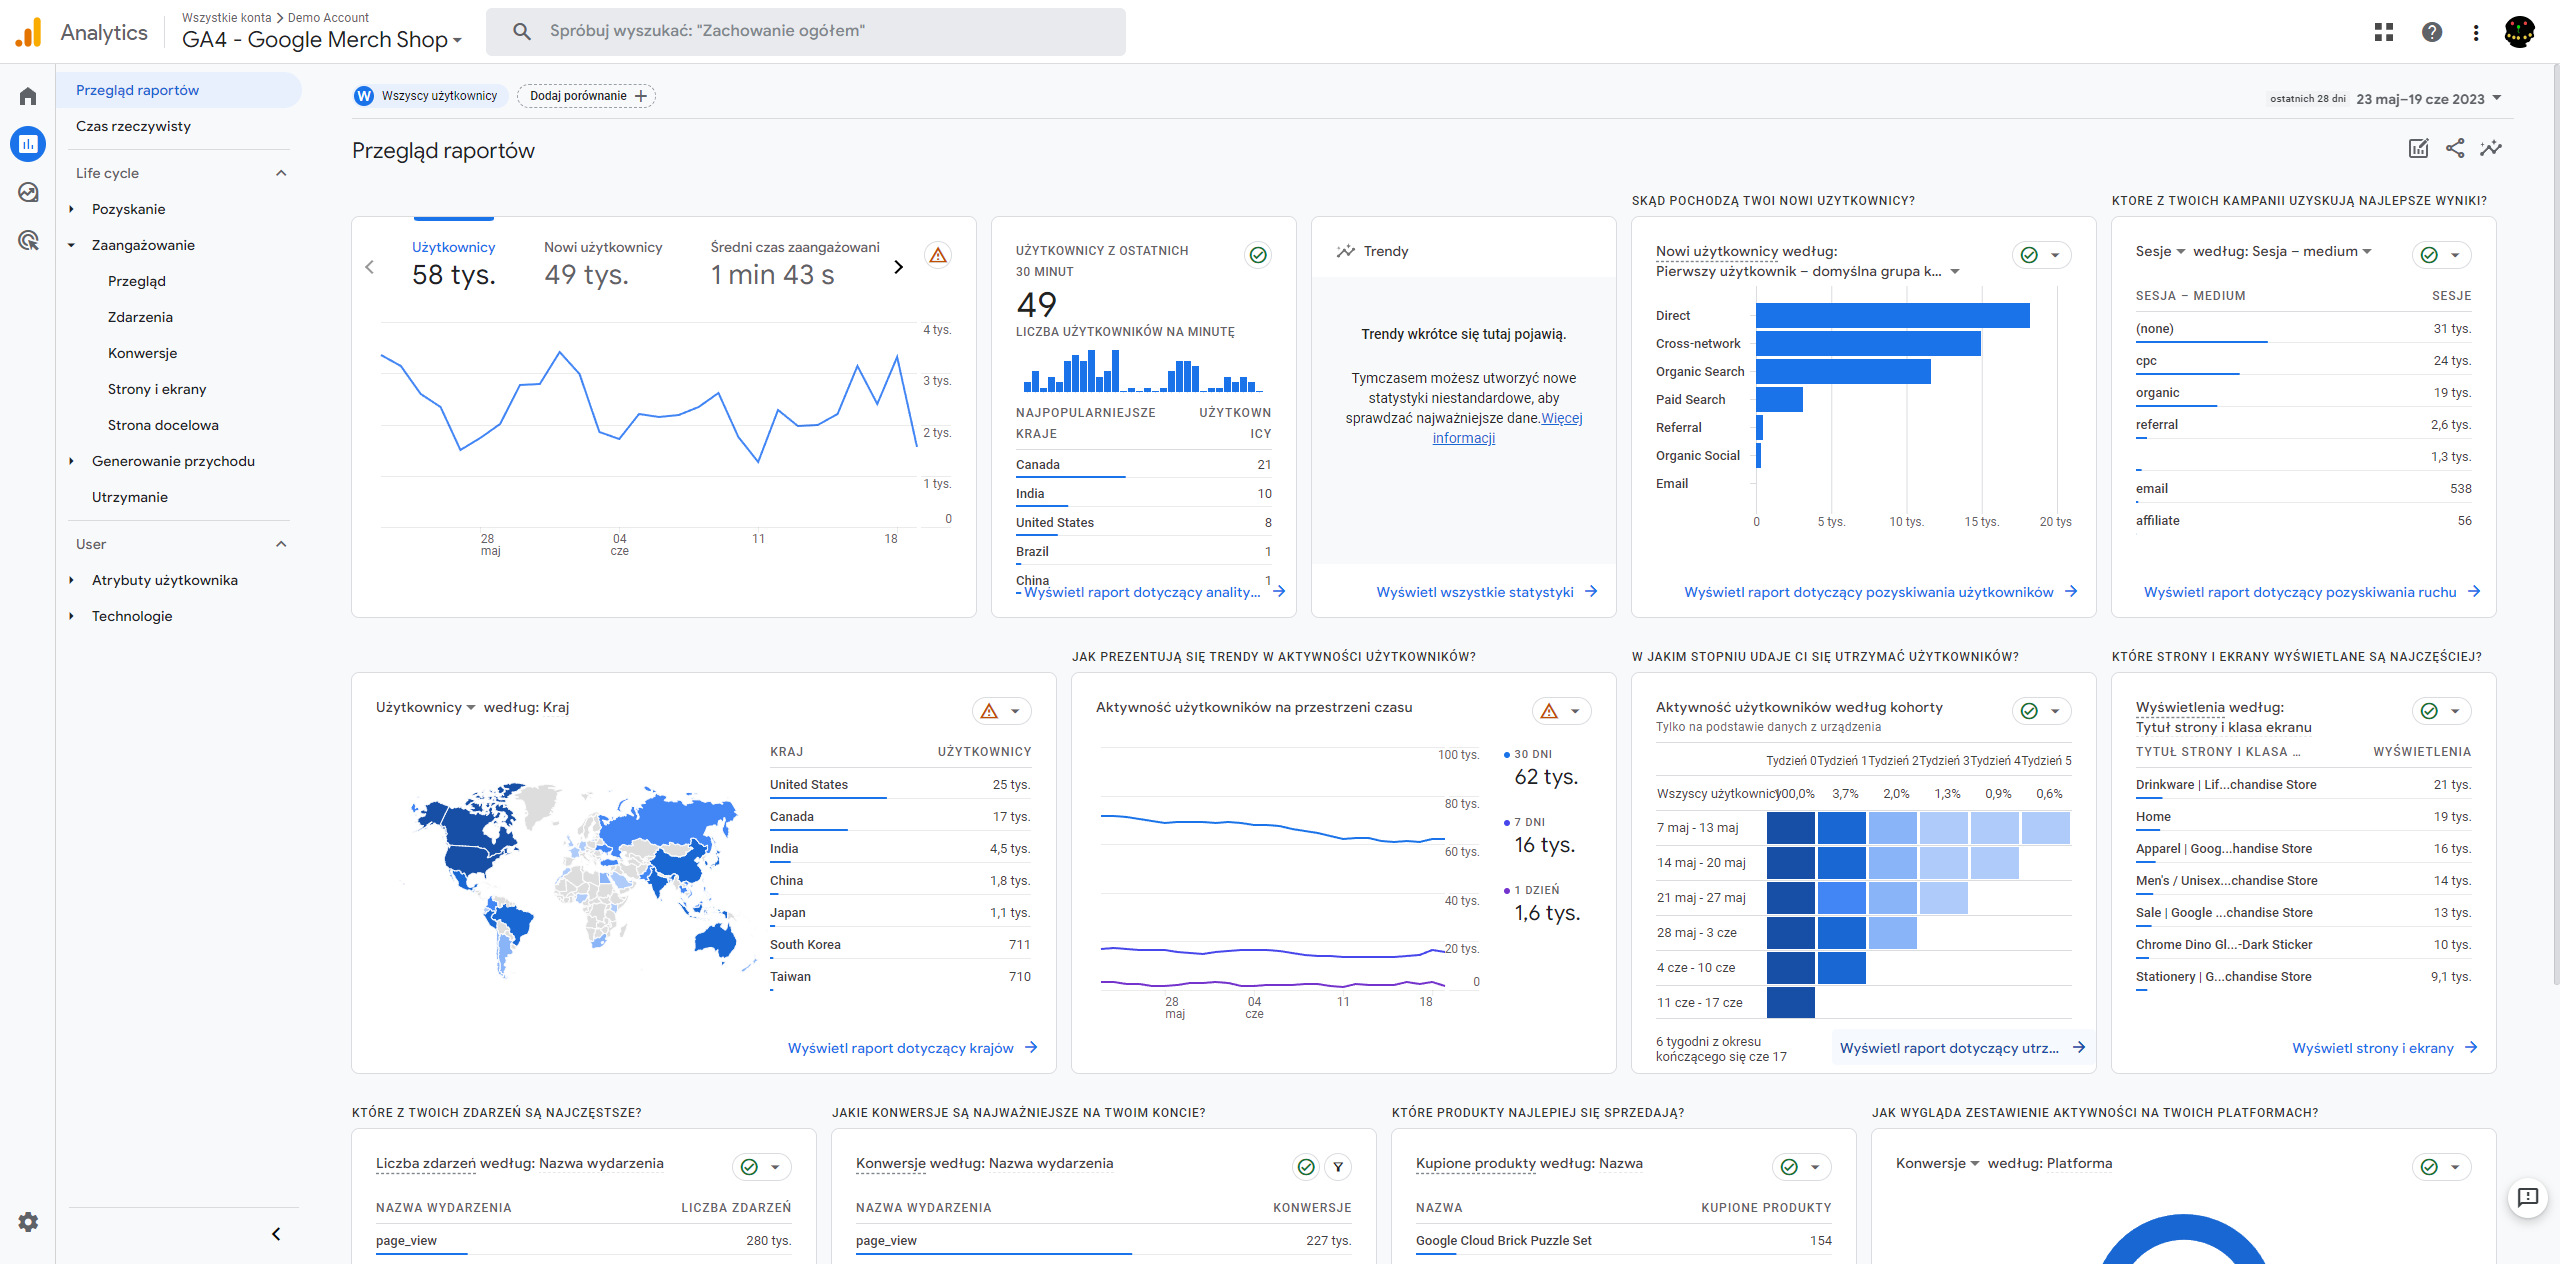
Task: Click the Google apps grid icon
Action: [2384, 32]
